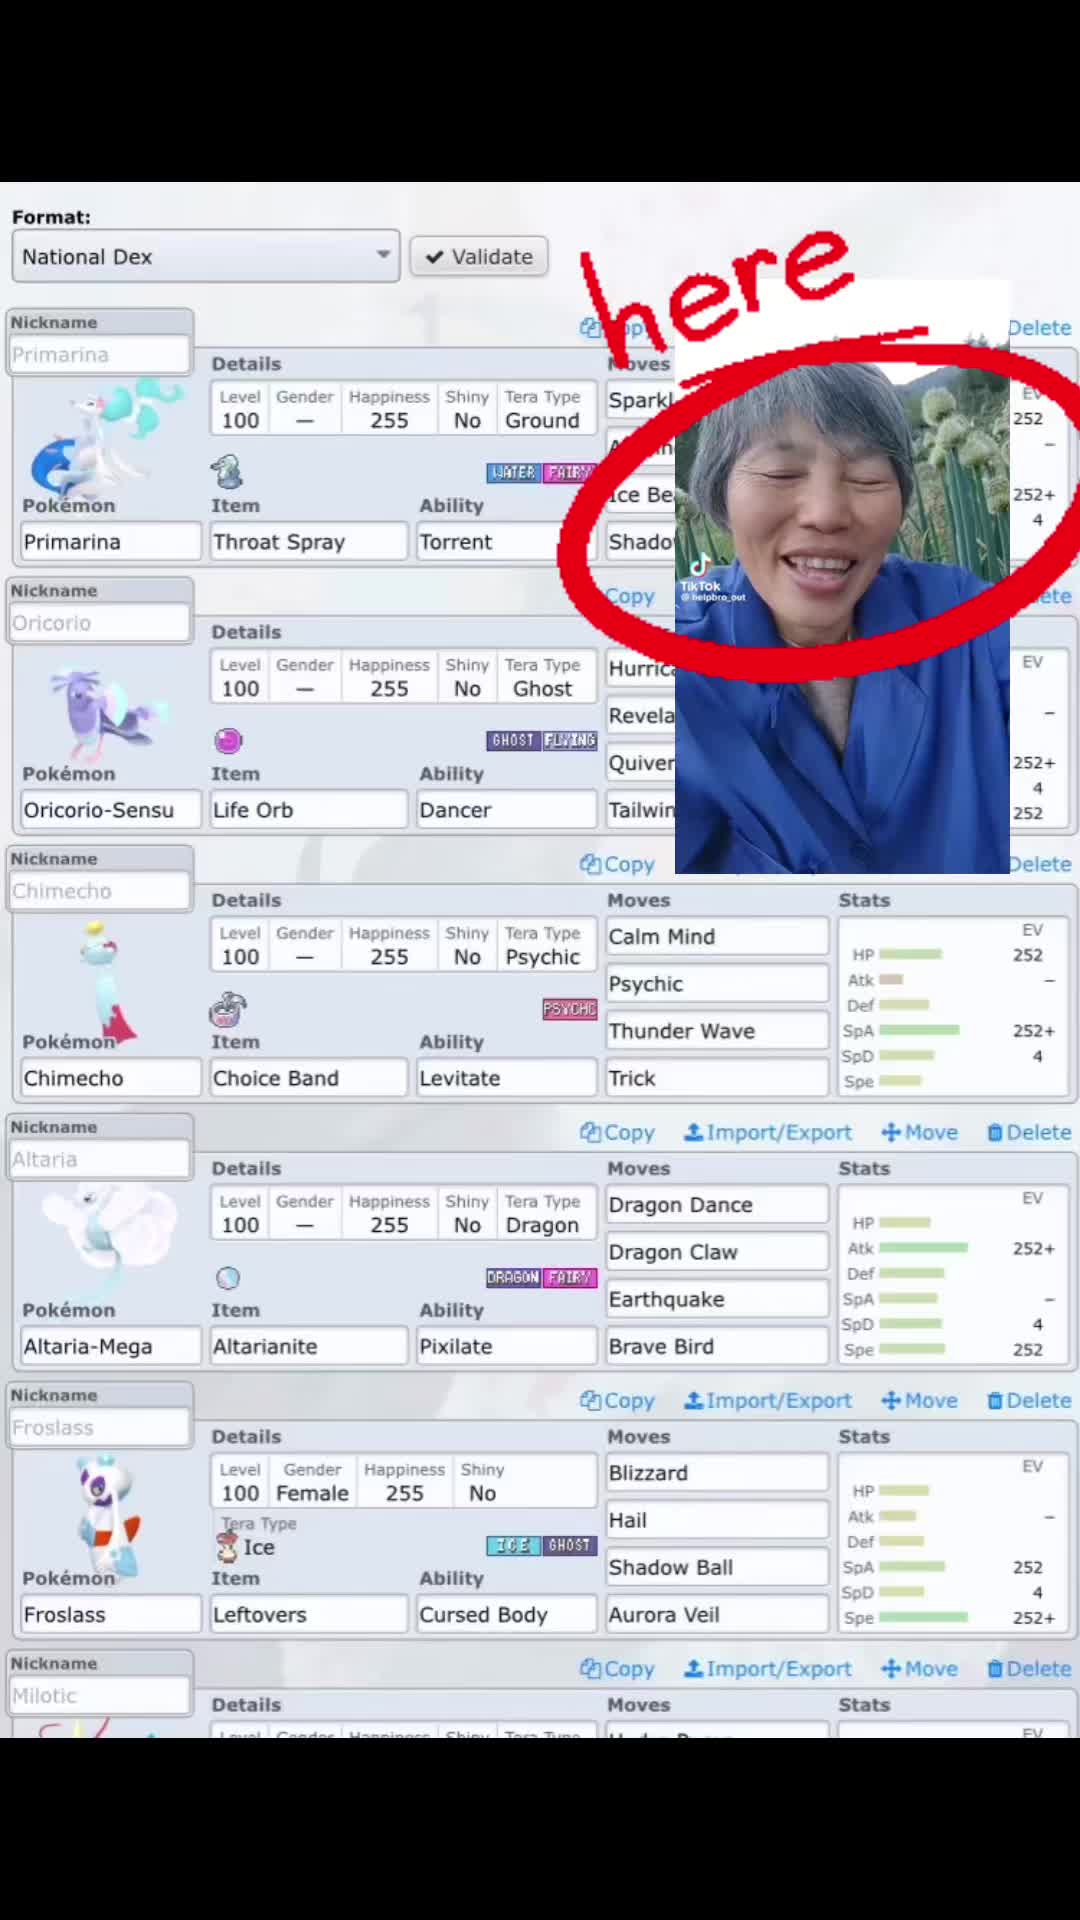Screen dimensions: 1080x1920
Task: Click the Altarianite item field
Action: 309,1346
